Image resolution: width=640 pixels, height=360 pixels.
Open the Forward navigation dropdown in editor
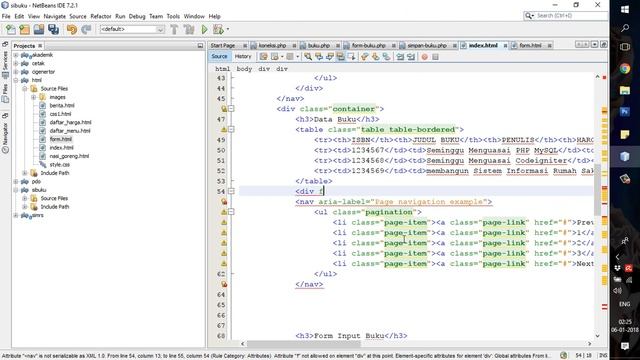pyautogui.click(x=298, y=57)
